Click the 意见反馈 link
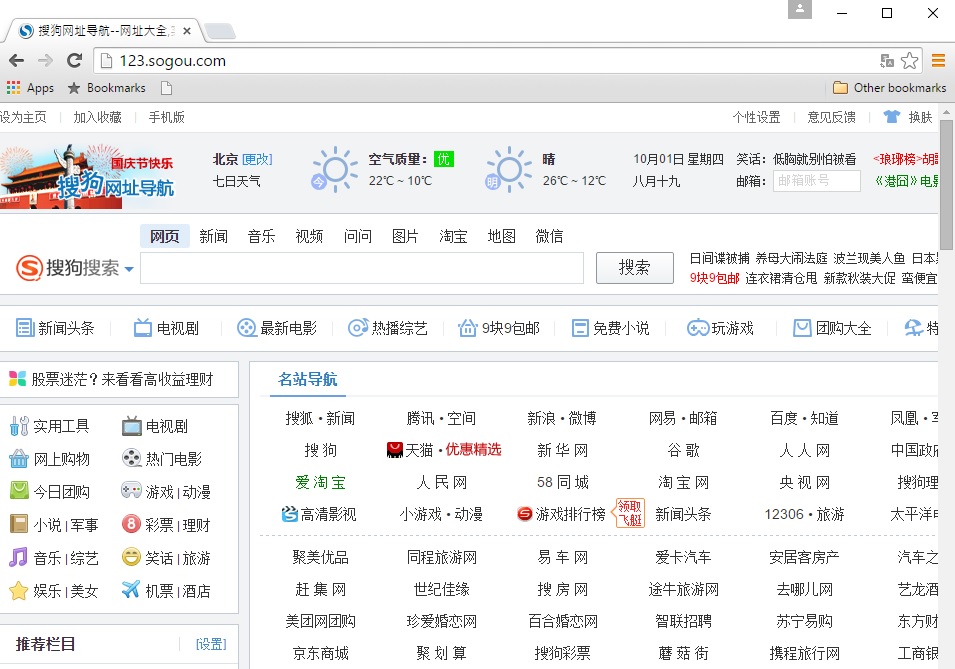 click(x=831, y=117)
